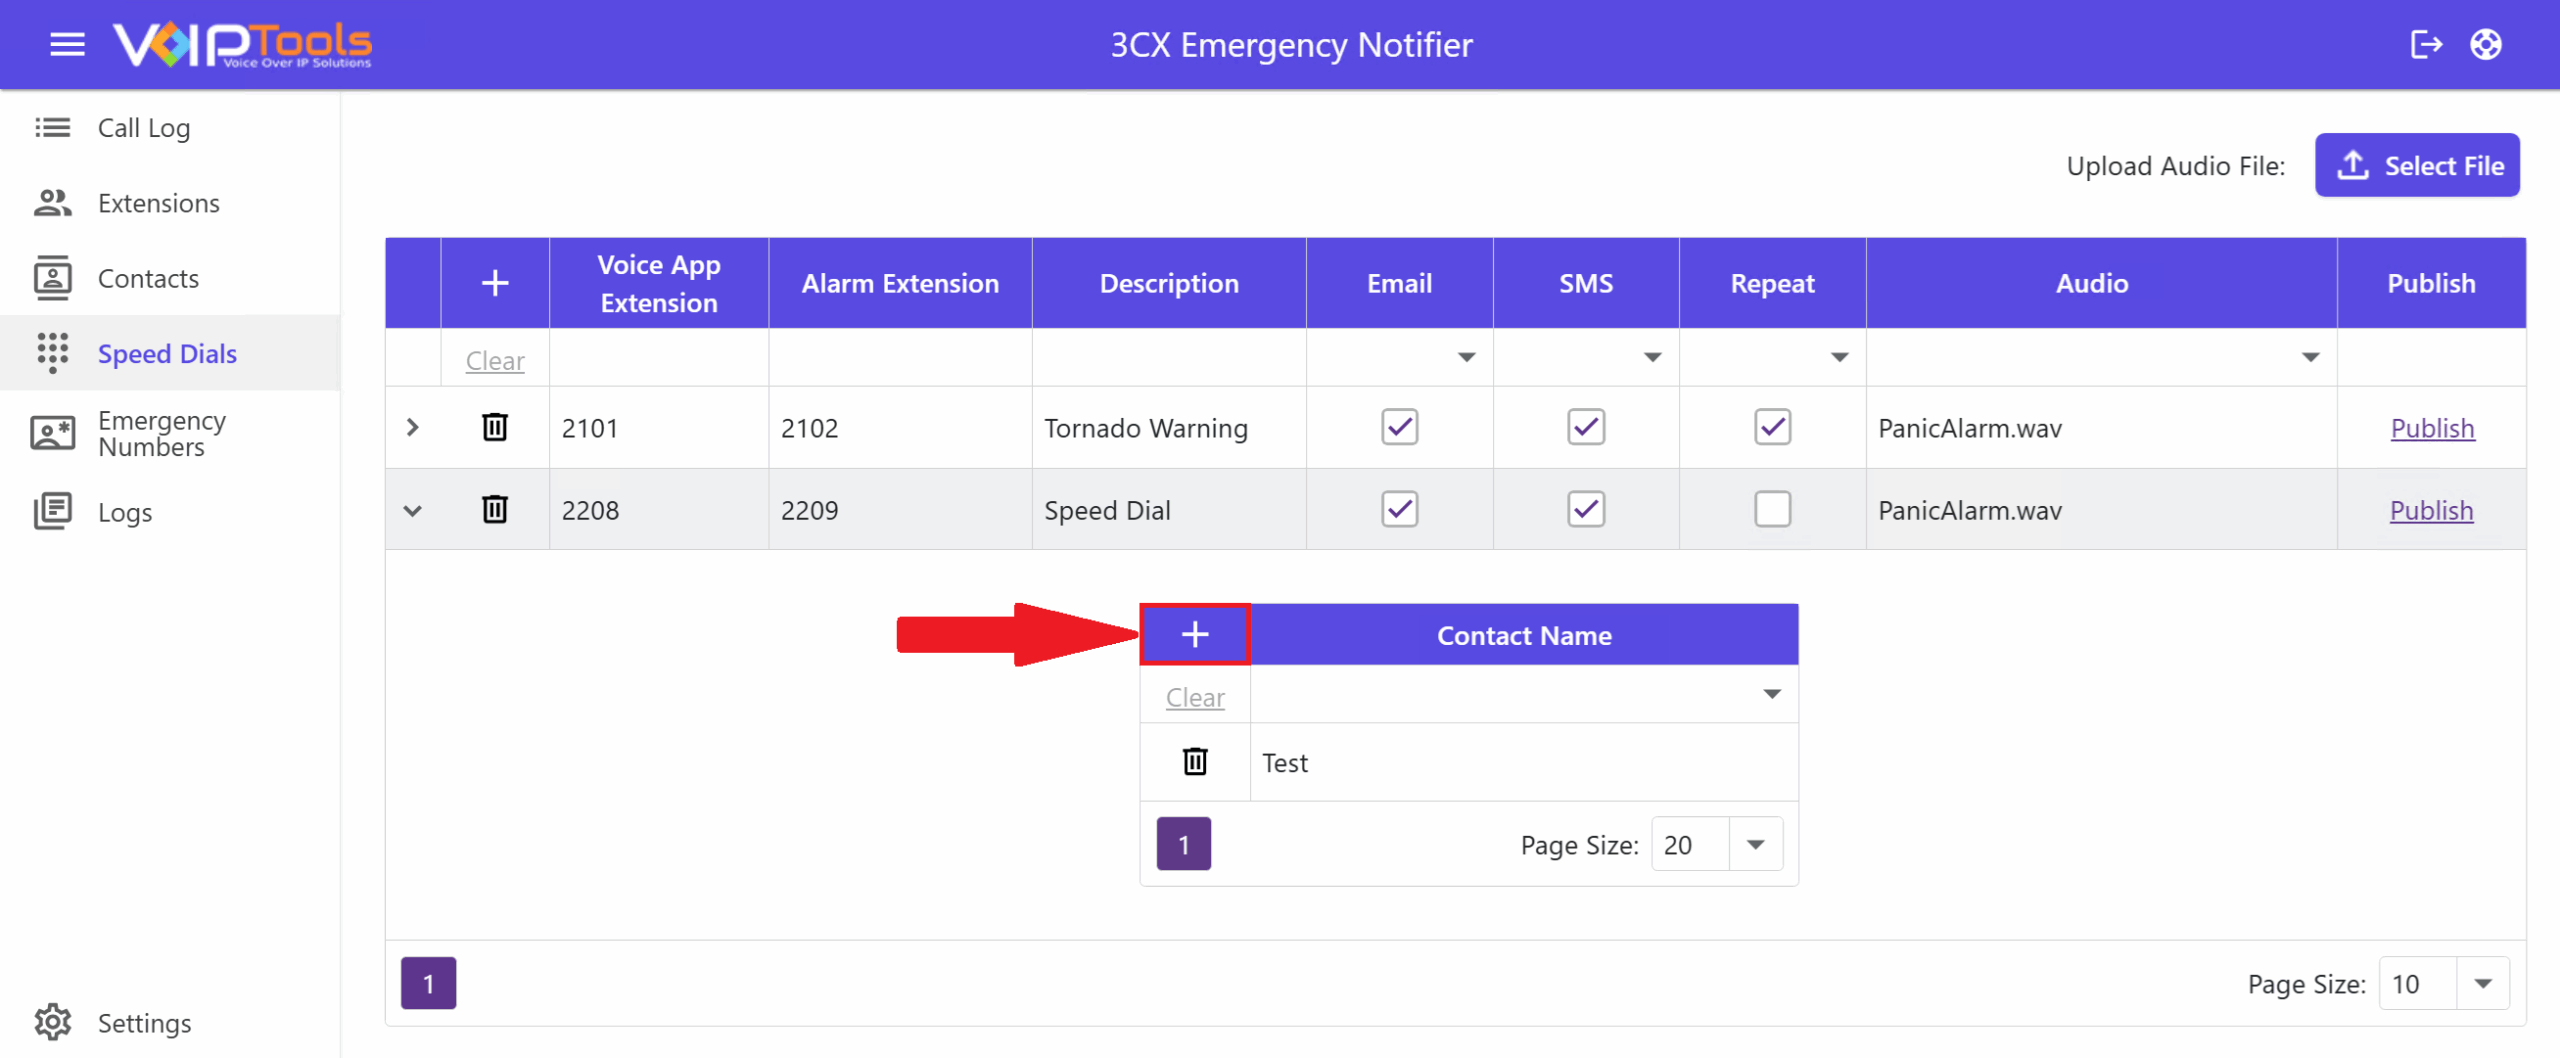Click the 2102 alarm extension cell
The width and height of the screenshot is (2560, 1058).
point(900,428)
